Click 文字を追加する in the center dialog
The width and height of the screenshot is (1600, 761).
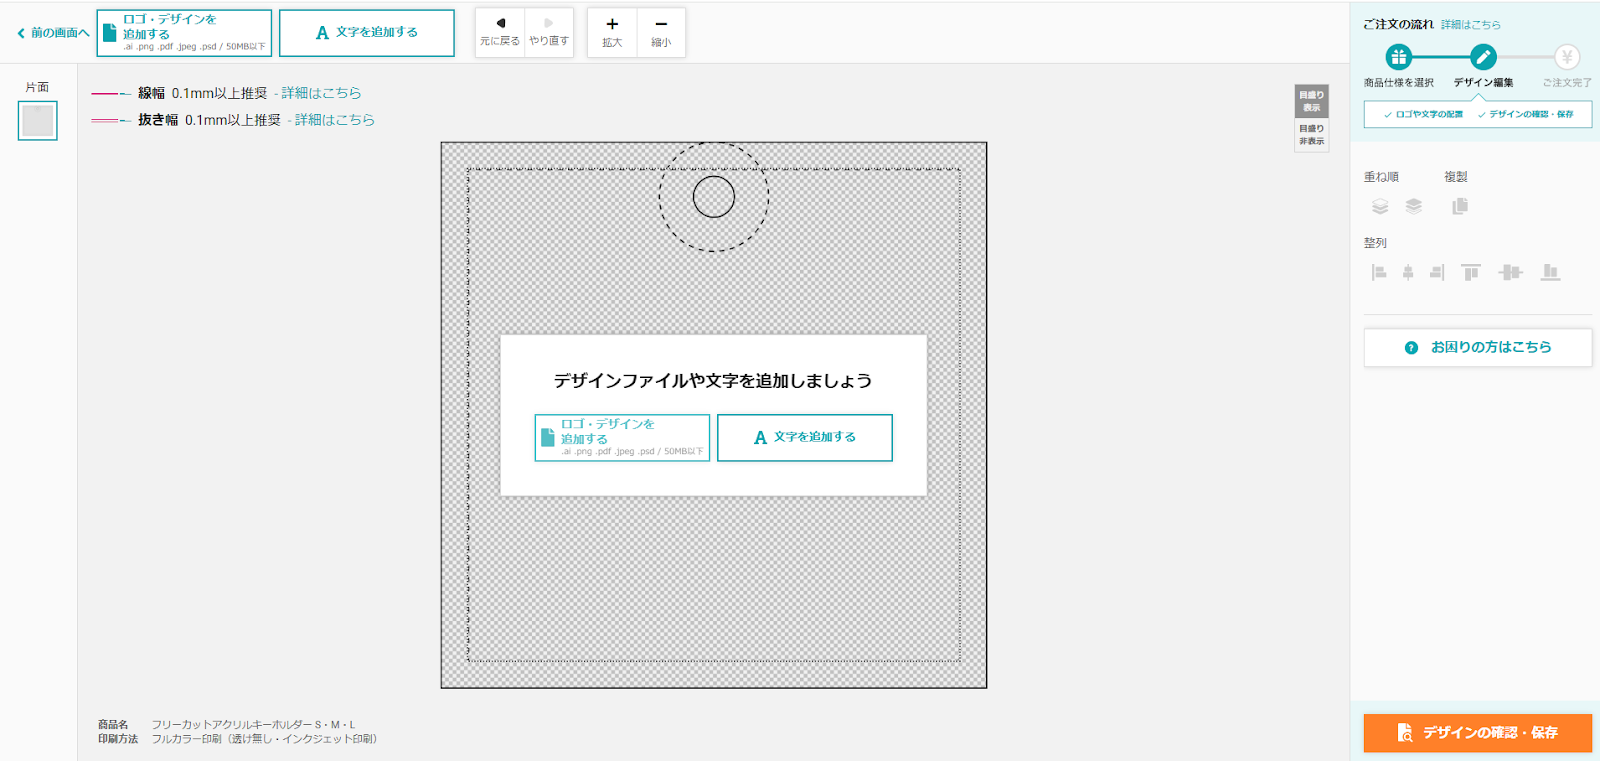805,438
